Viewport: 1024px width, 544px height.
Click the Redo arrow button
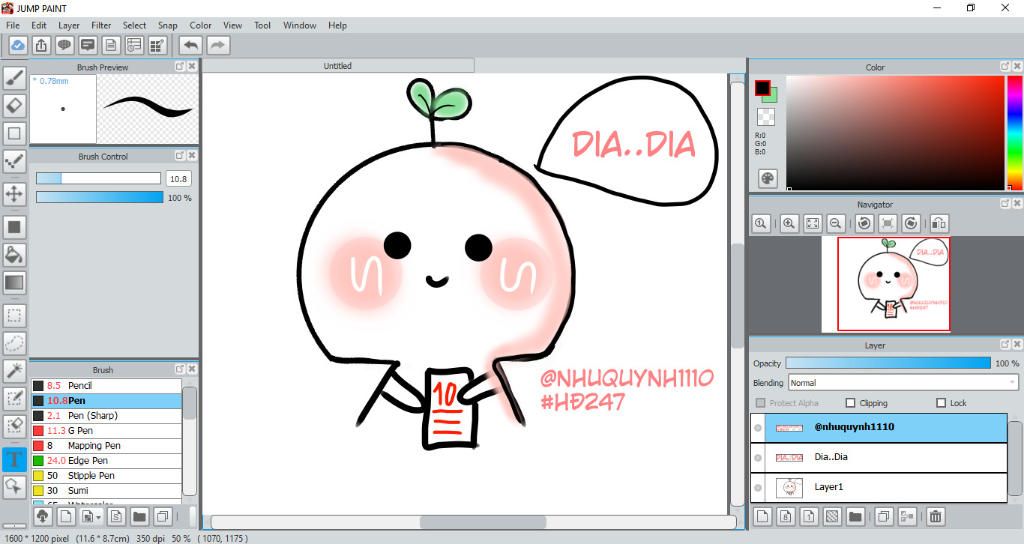click(x=218, y=45)
